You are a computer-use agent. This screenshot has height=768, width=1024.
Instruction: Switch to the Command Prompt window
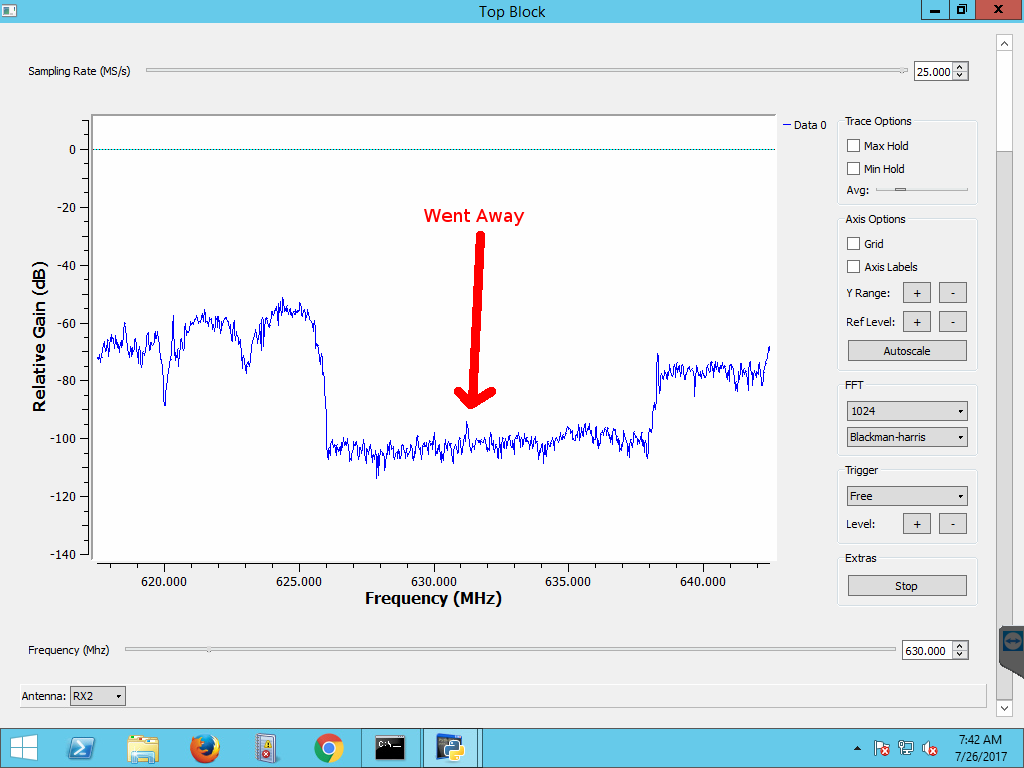coord(390,747)
